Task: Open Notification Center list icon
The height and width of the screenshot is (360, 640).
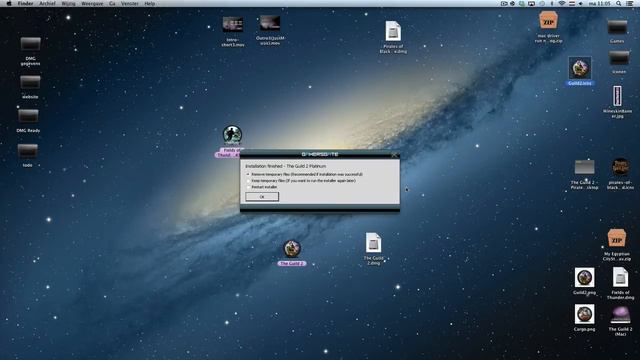Action: click(630, 3)
